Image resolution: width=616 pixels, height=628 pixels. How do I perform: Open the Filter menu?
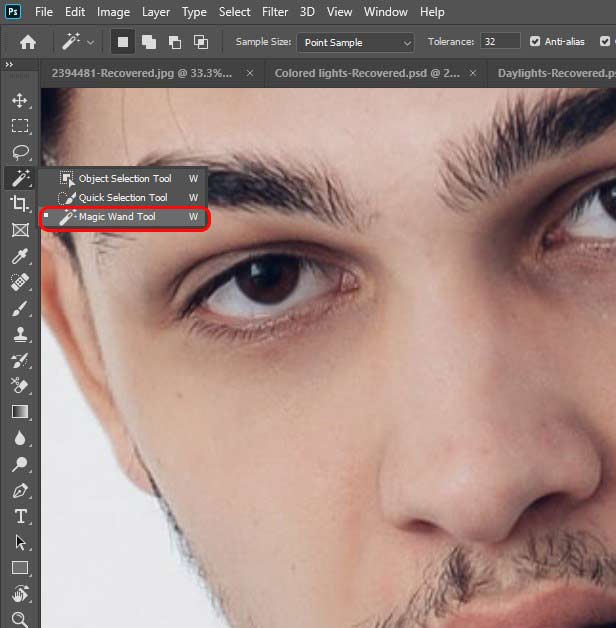pyautogui.click(x=275, y=12)
